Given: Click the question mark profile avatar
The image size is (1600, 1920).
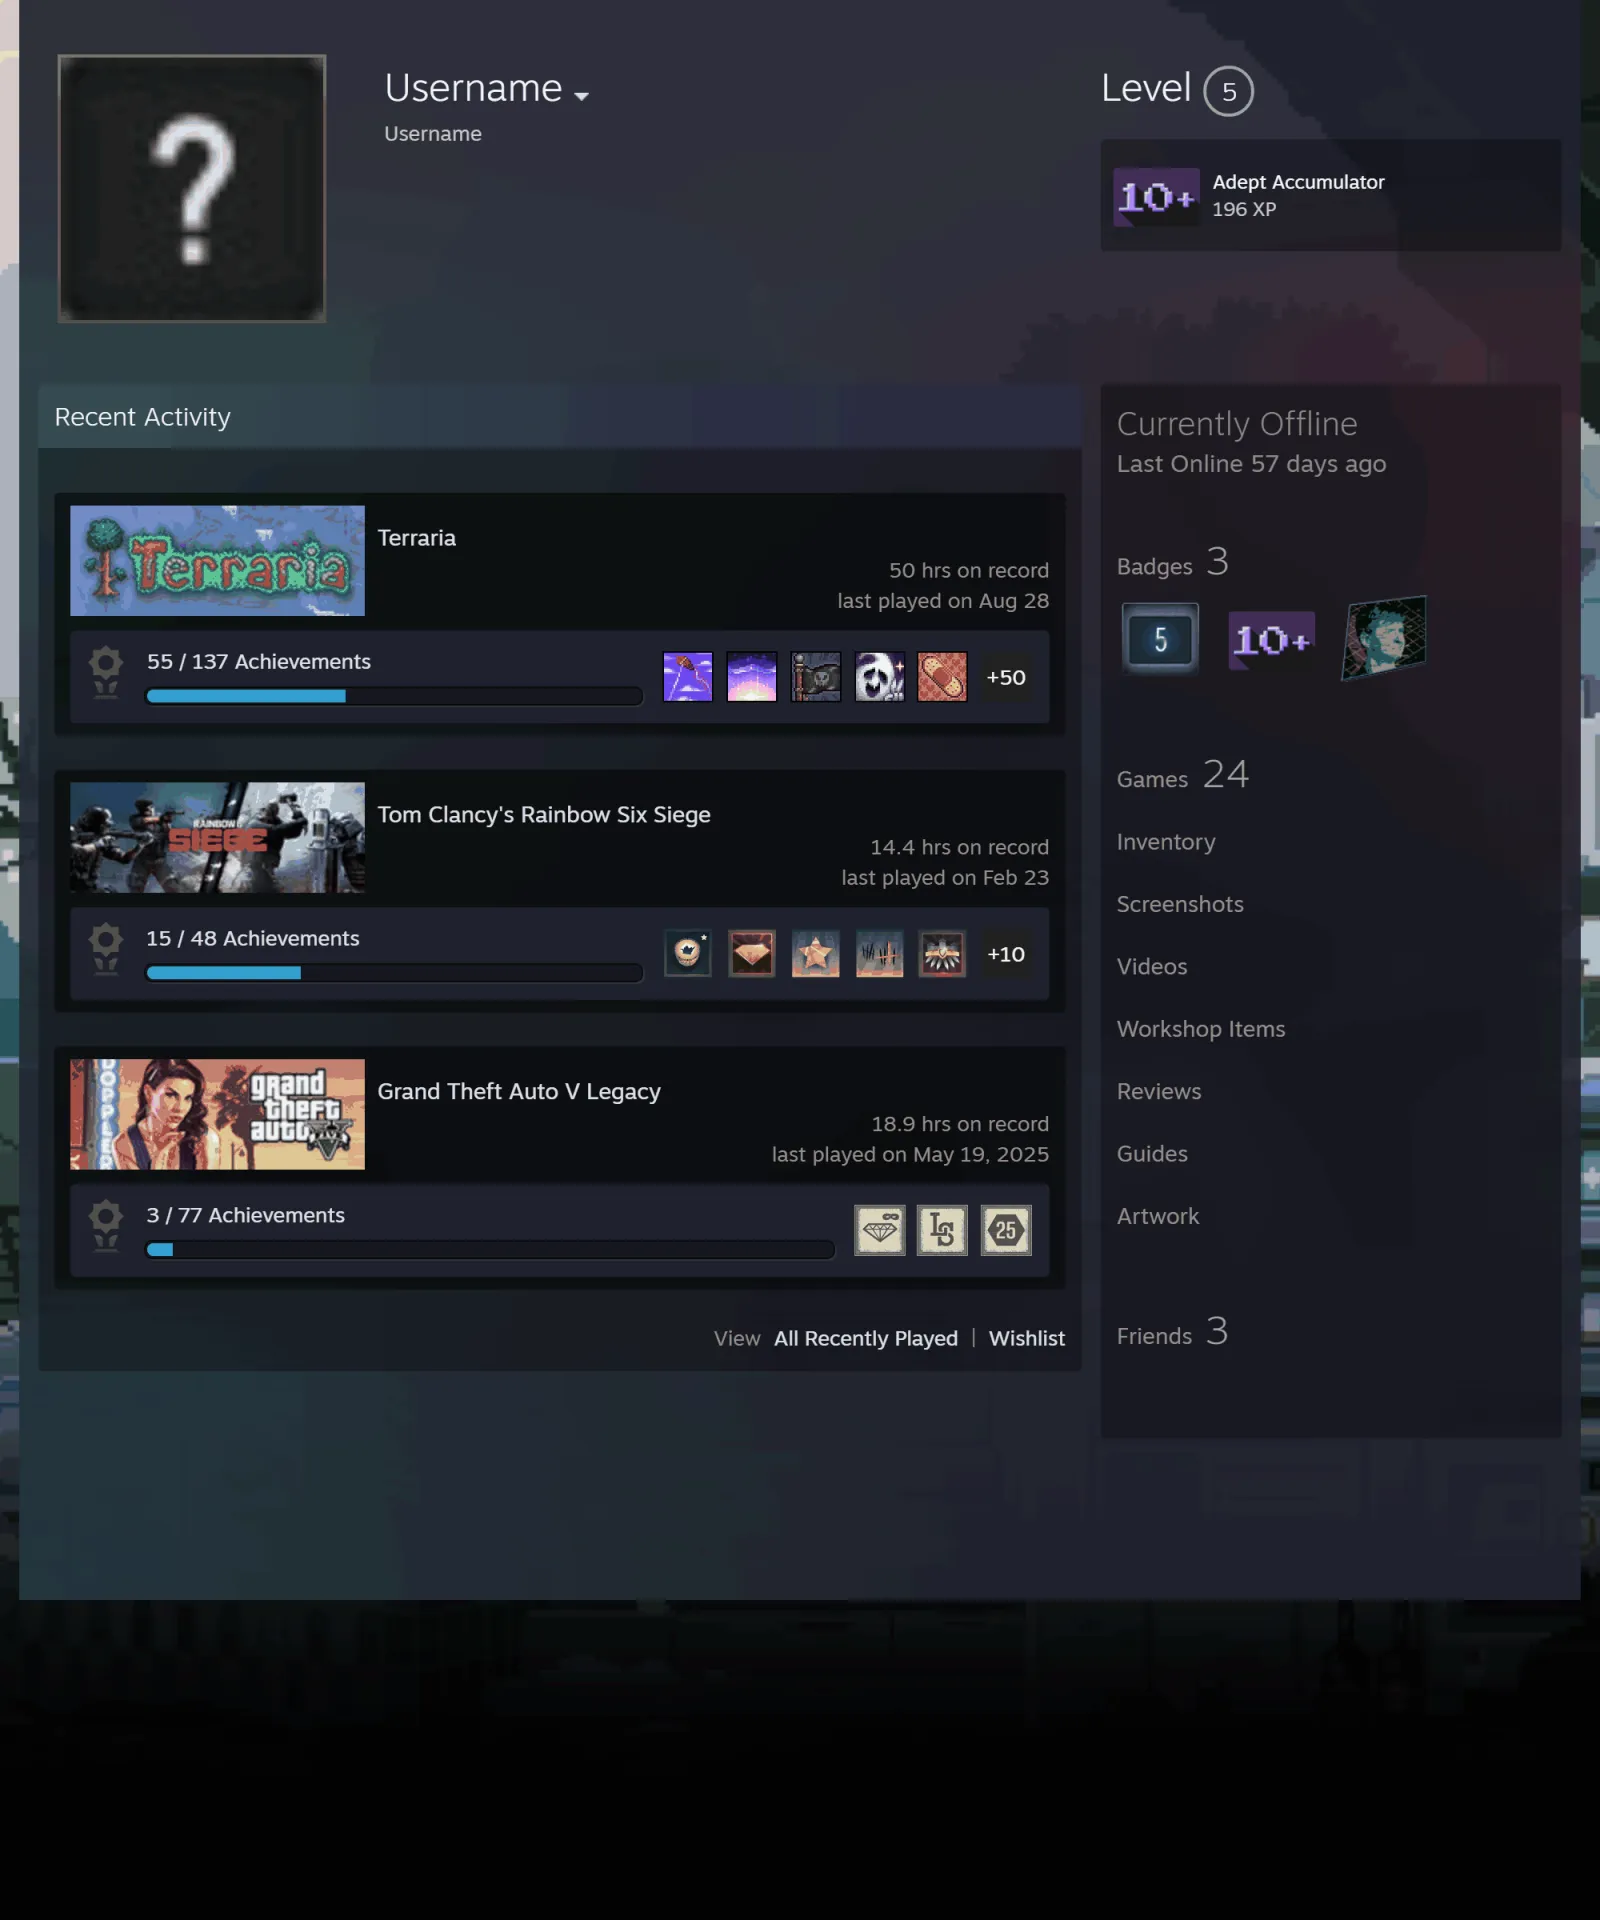Looking at the screenshot, I should pos(192,188).
